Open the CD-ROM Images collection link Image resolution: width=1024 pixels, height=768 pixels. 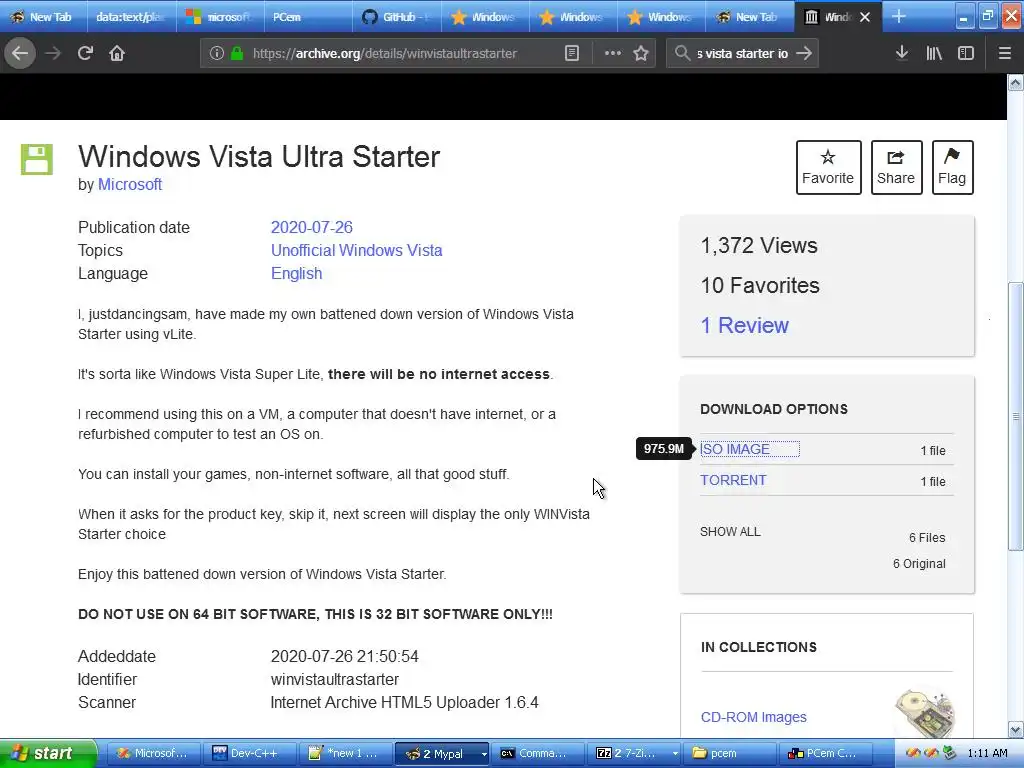(x=754, y=717)
